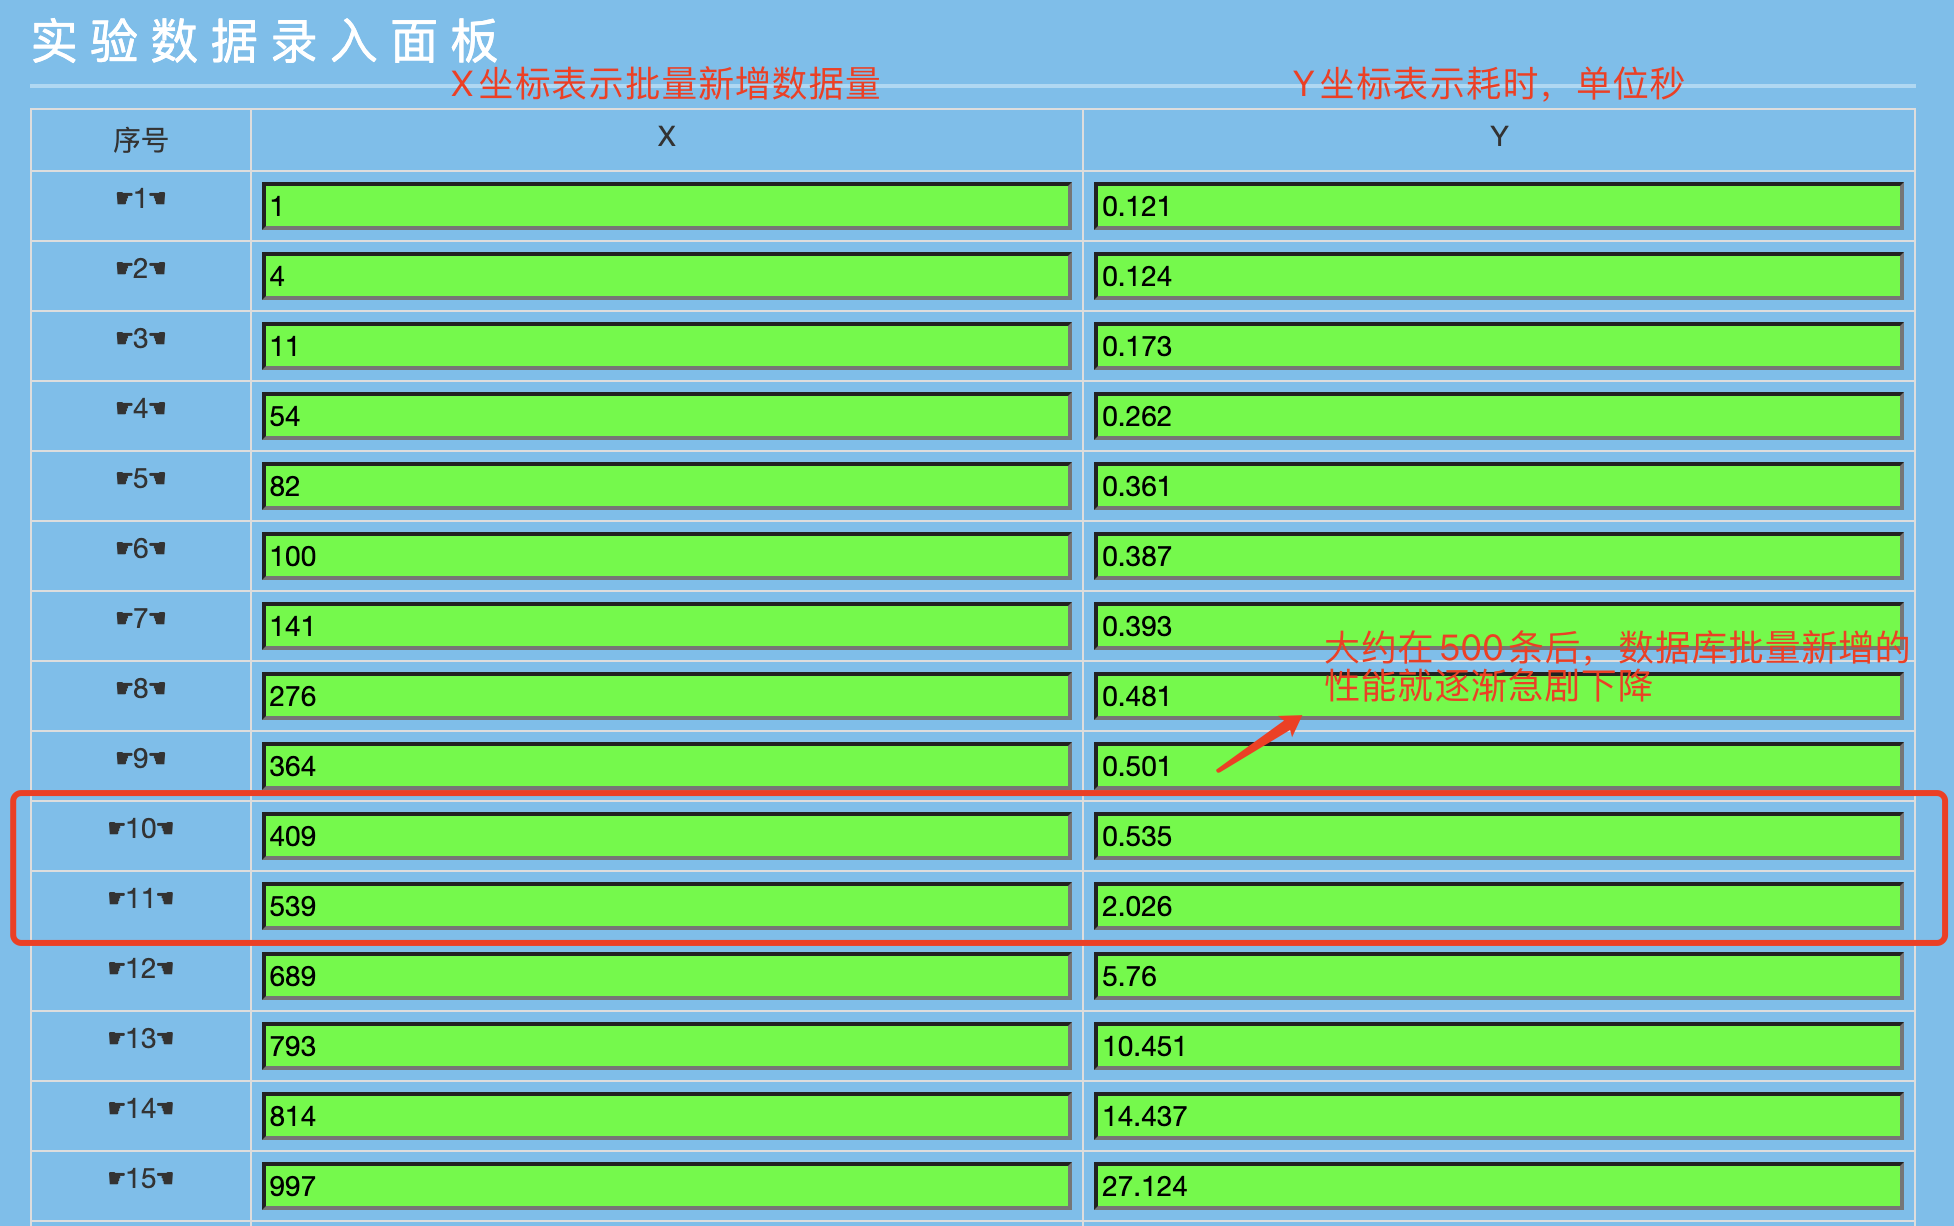Click the X input field containing 4
The image size is (1954, 1226).
point(666,276)
